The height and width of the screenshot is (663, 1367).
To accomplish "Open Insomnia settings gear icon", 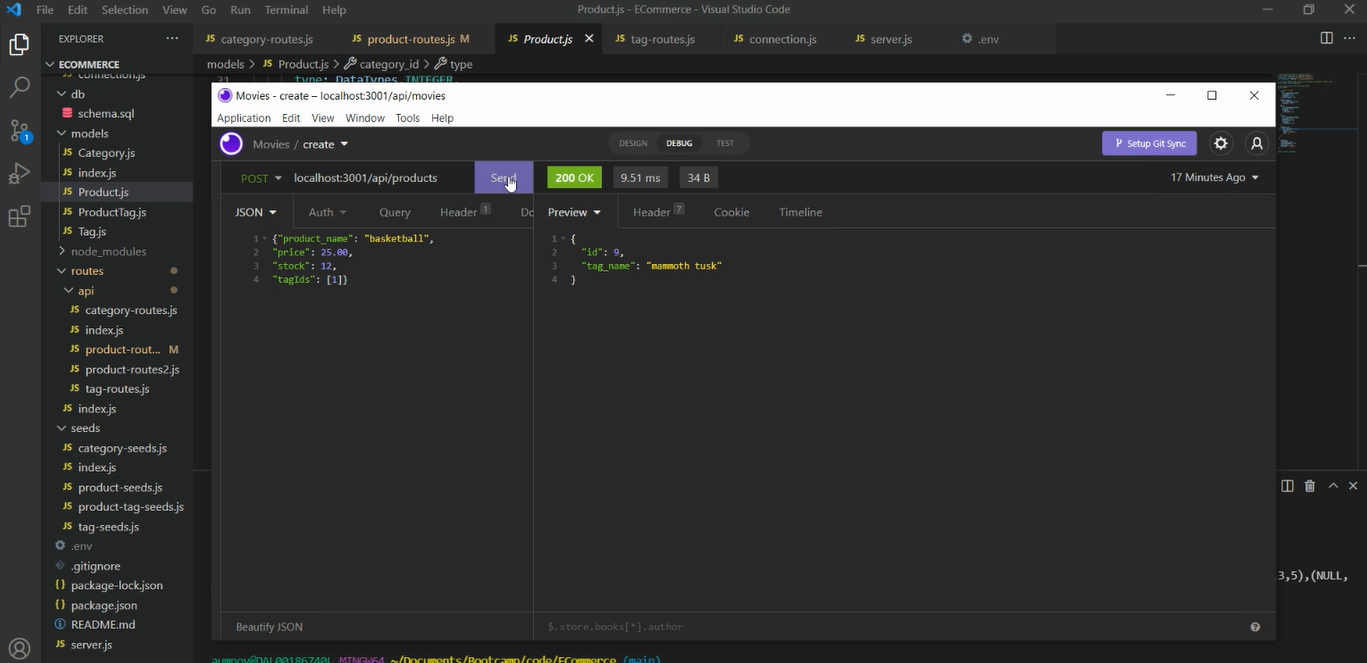I will [1220, 144].
